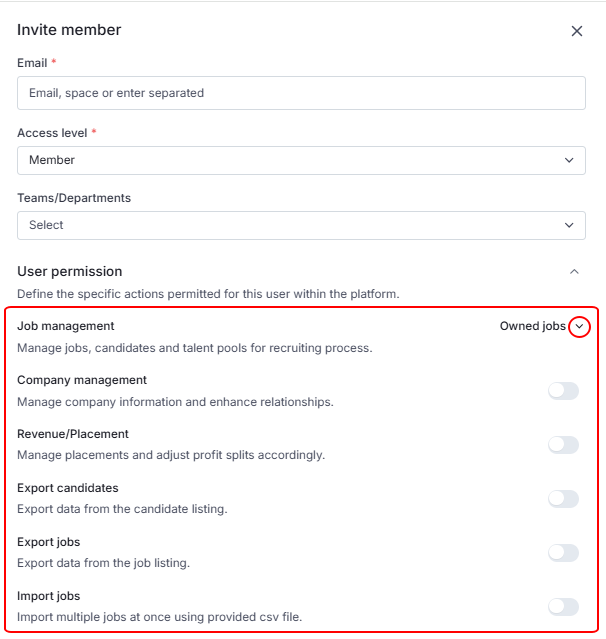
Task: Expand the Owned jobs dropdown chevron
Action: [x=579, y=327]
